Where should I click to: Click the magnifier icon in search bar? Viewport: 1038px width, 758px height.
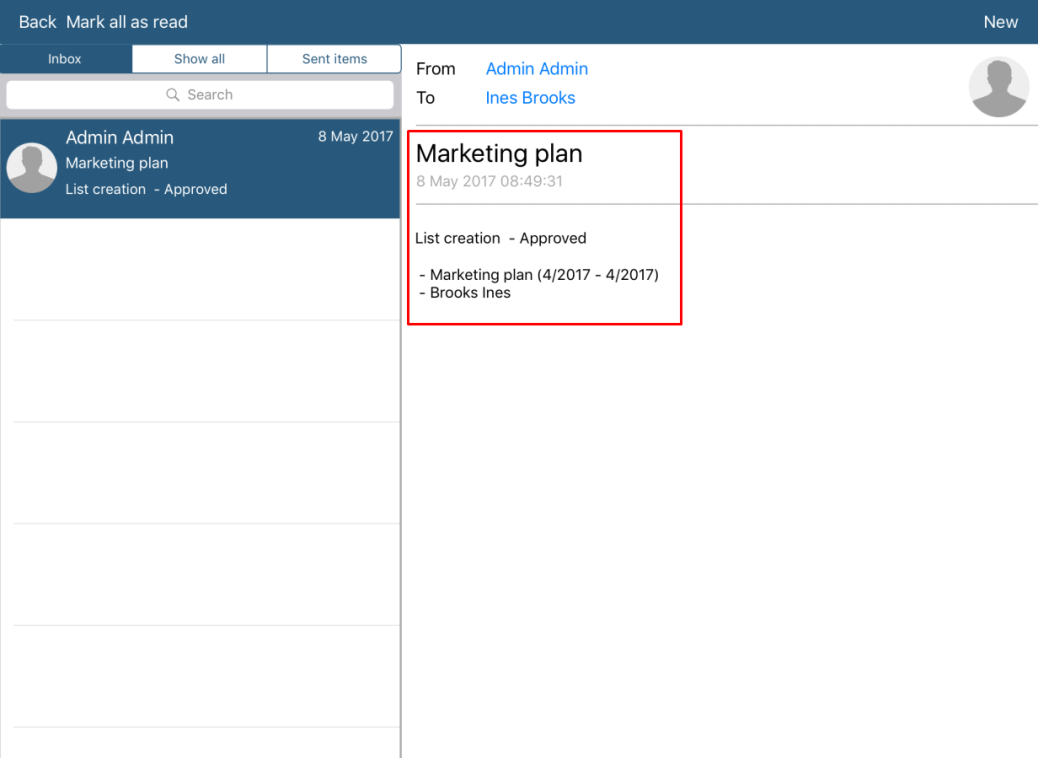[x=173, y=95]
